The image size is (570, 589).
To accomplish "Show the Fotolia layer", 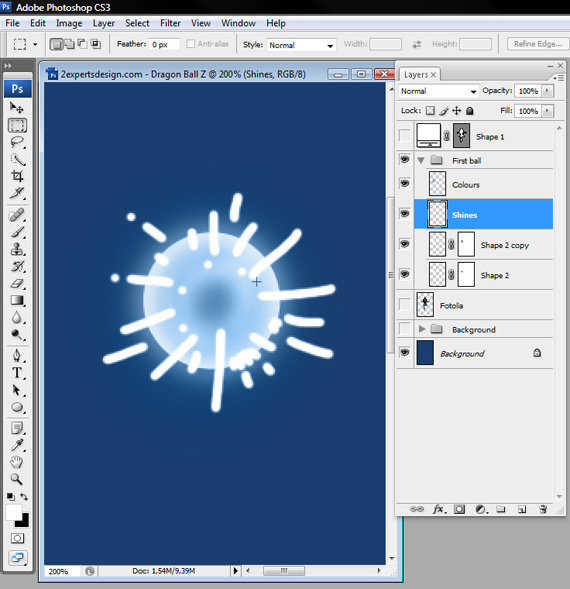I will 404,305.
